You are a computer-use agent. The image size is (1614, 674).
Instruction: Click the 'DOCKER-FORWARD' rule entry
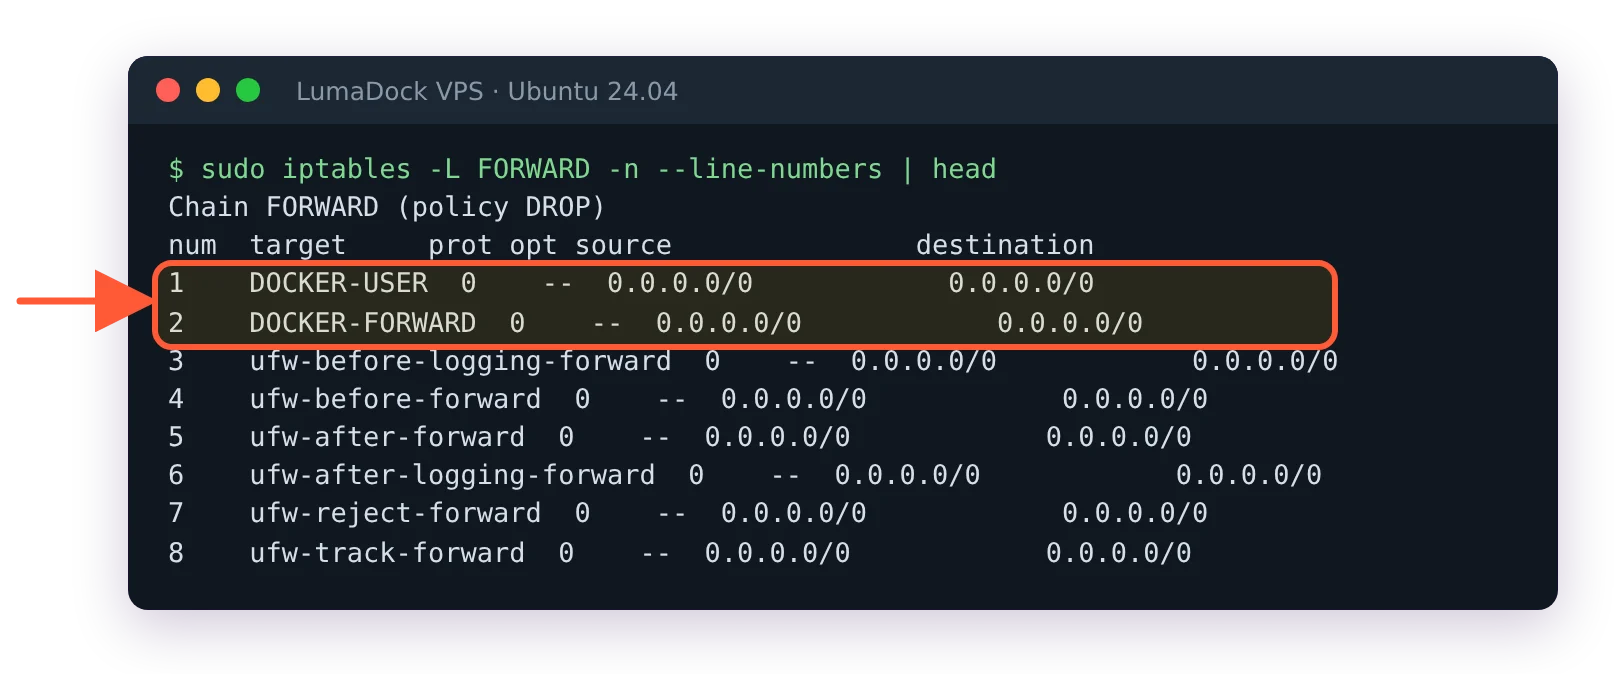(363, 323)
